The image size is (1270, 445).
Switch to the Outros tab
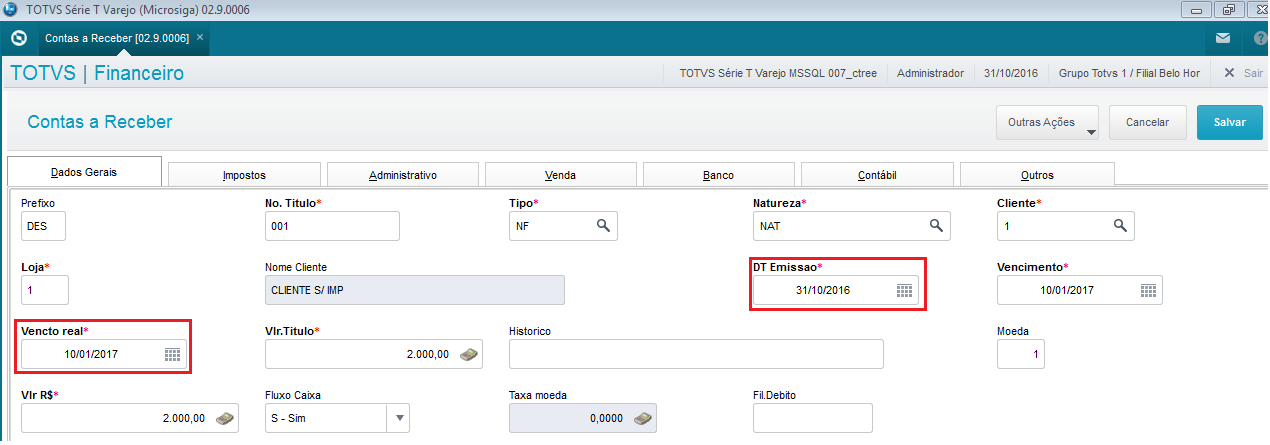tap(1037, 175)
